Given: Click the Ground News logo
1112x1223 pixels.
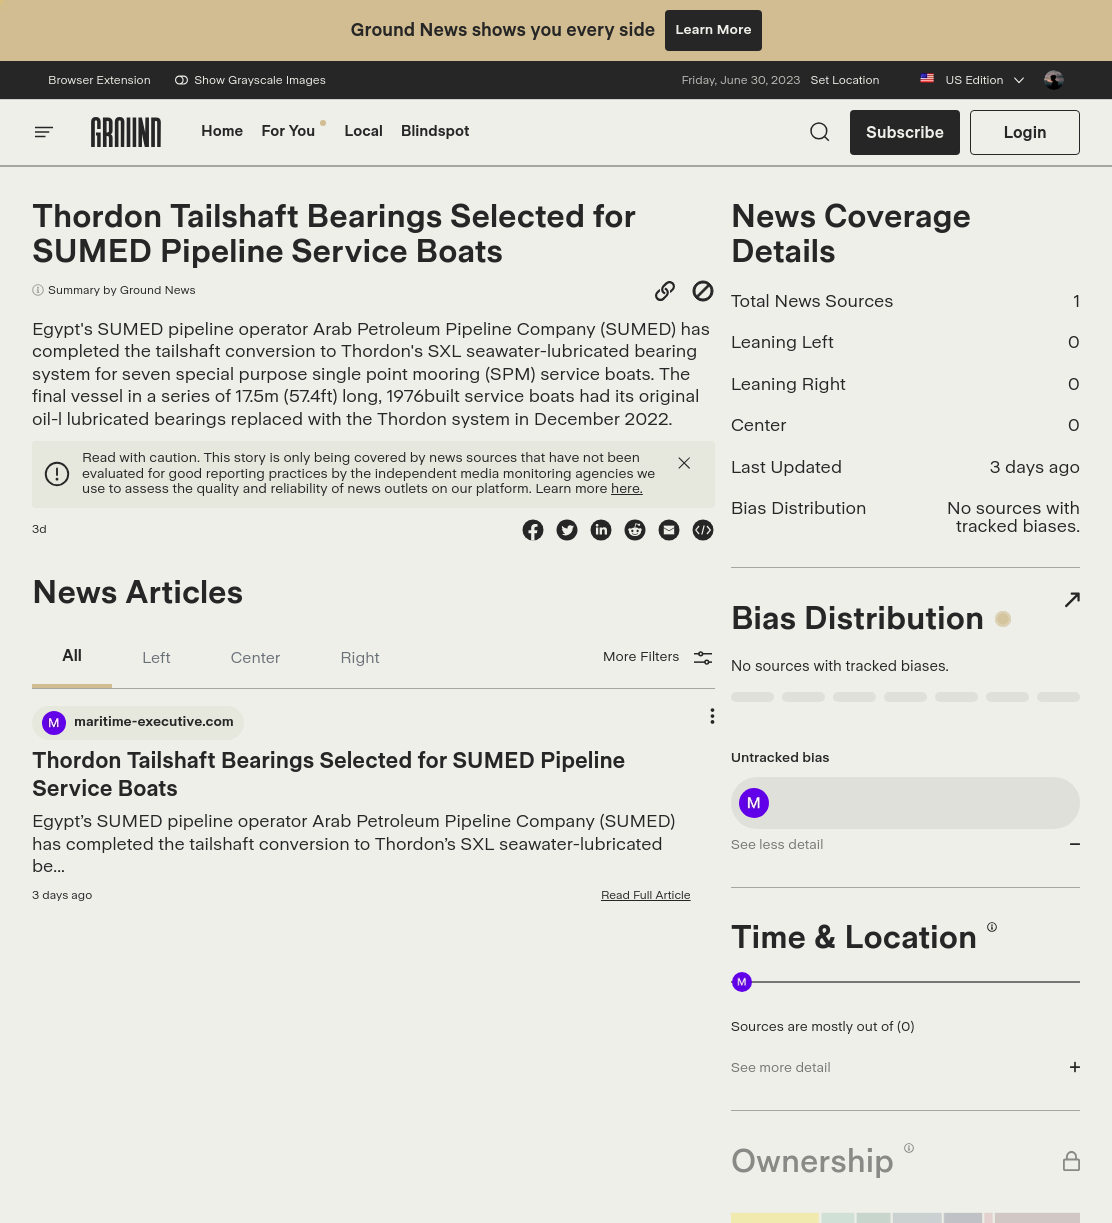Looking at the screenshot, I should point(126,132).
